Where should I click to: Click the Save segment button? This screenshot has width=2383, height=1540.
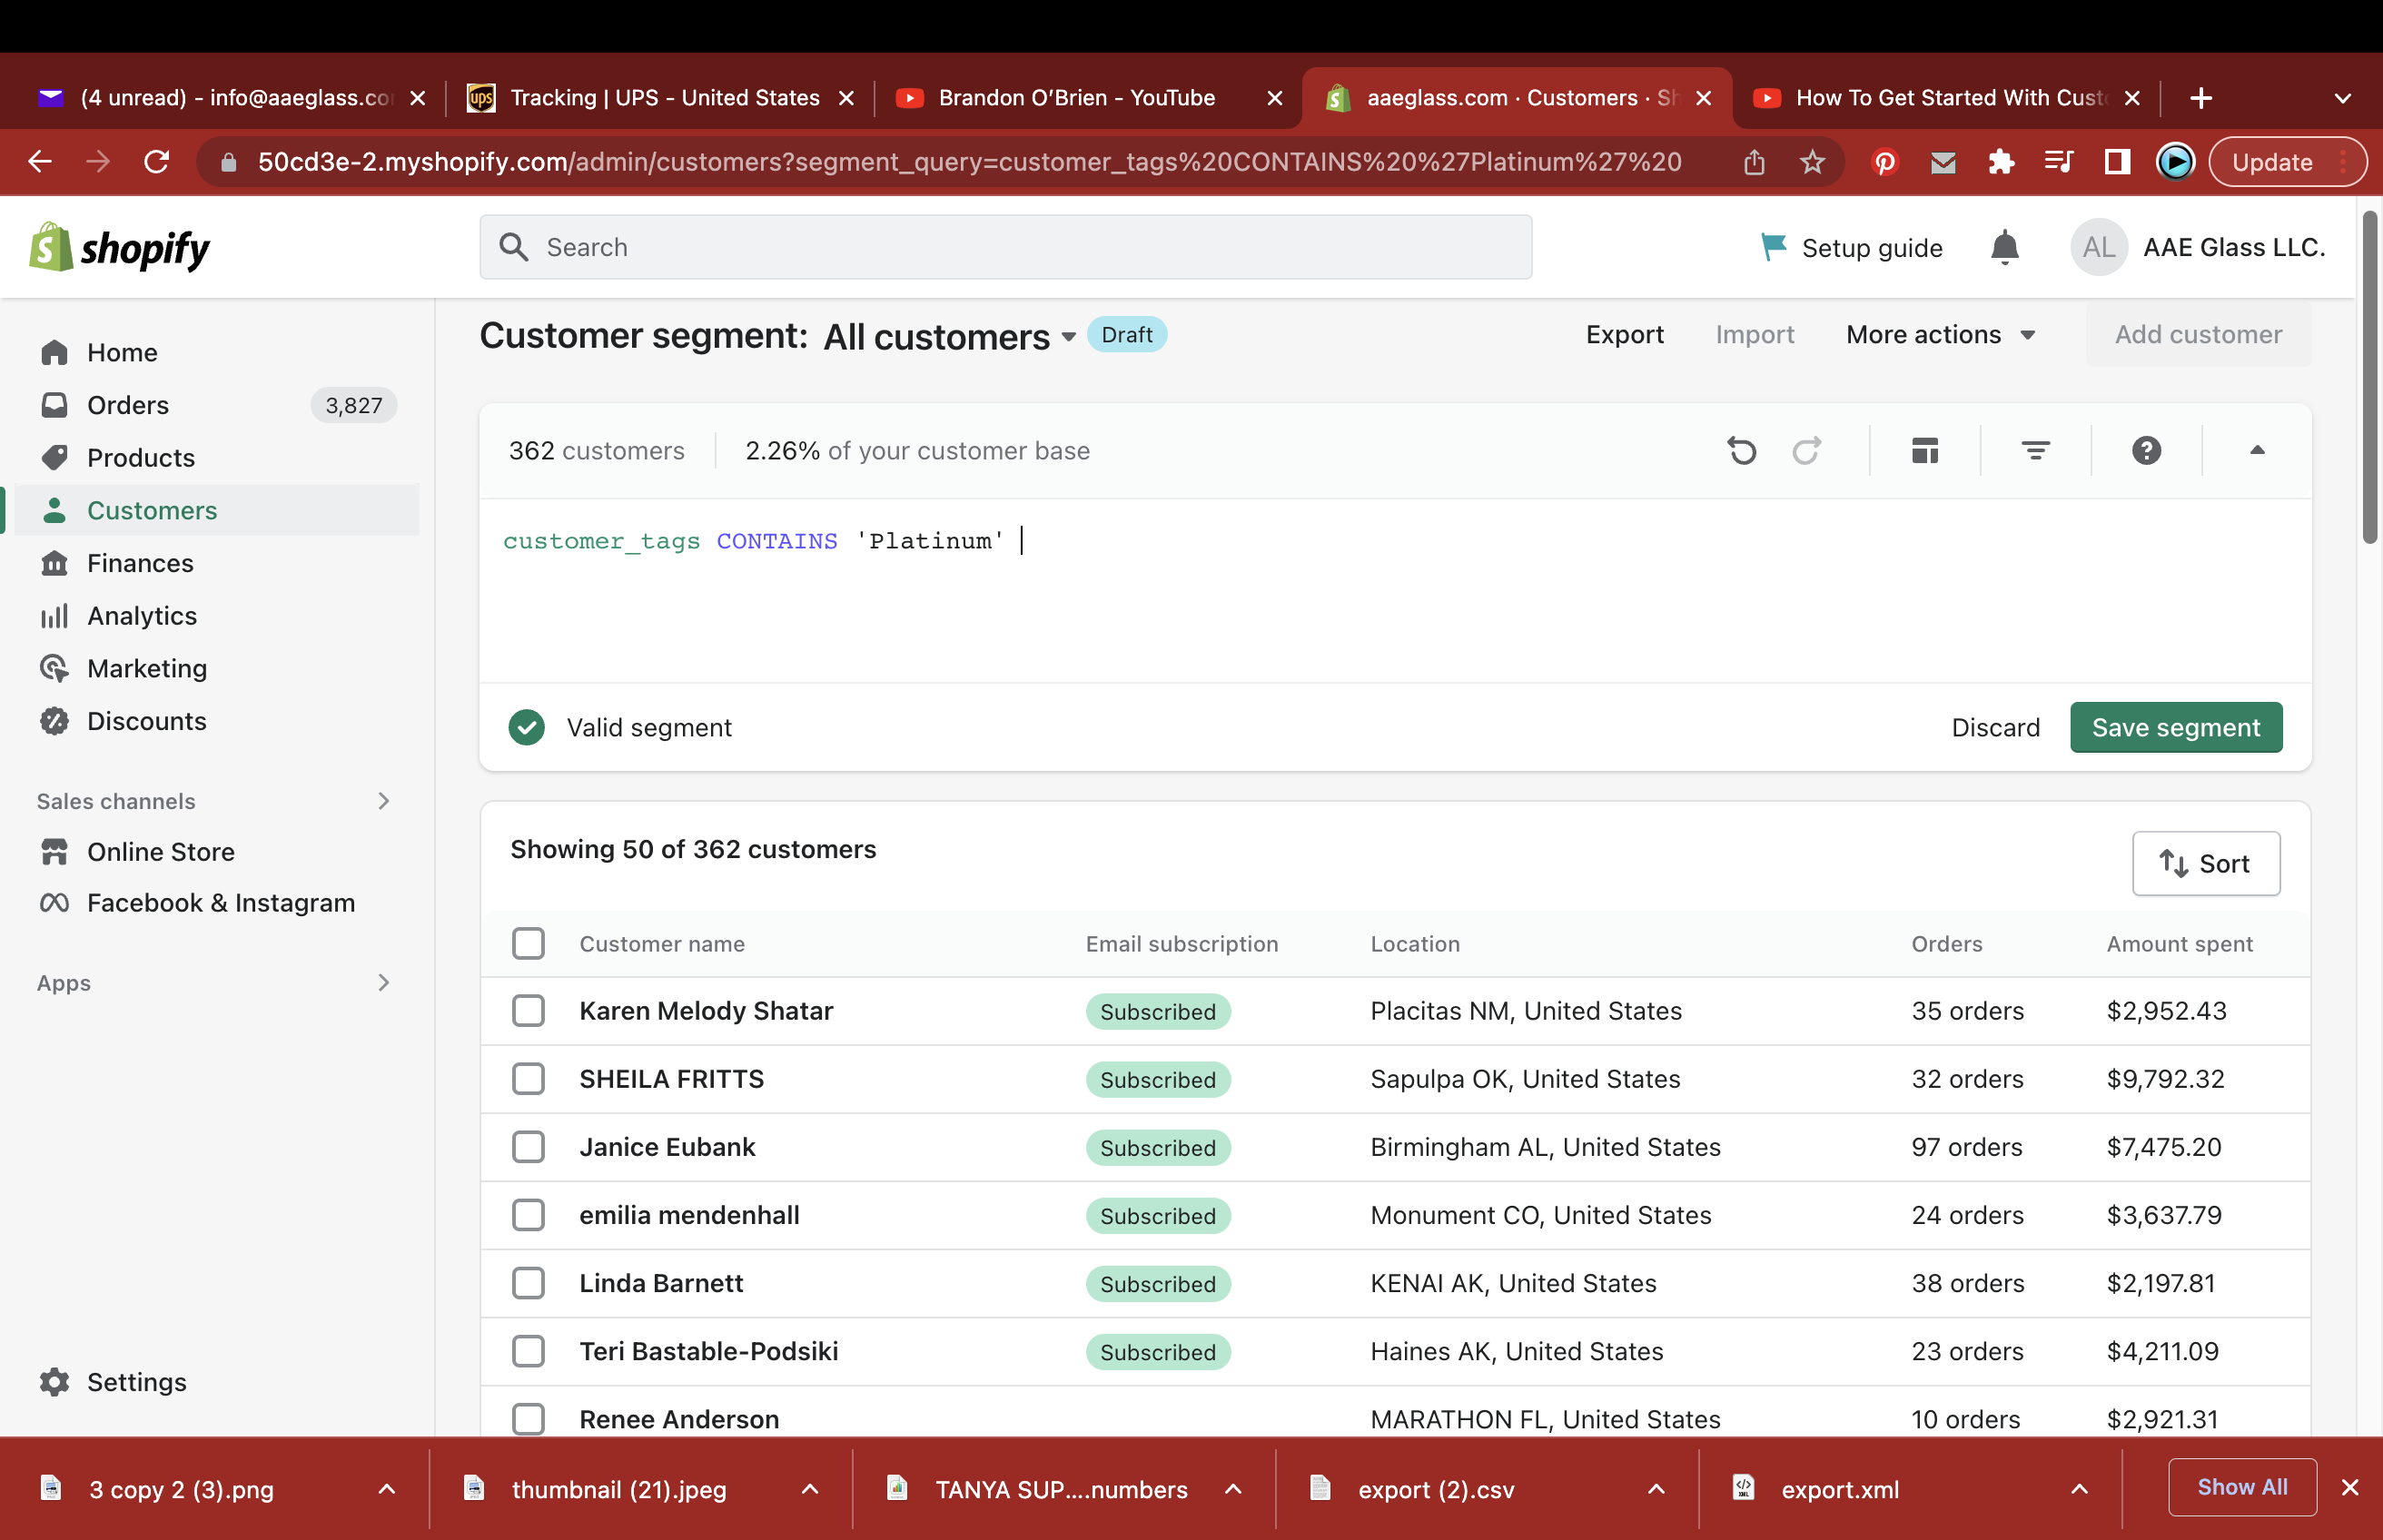pos(2175,727)
